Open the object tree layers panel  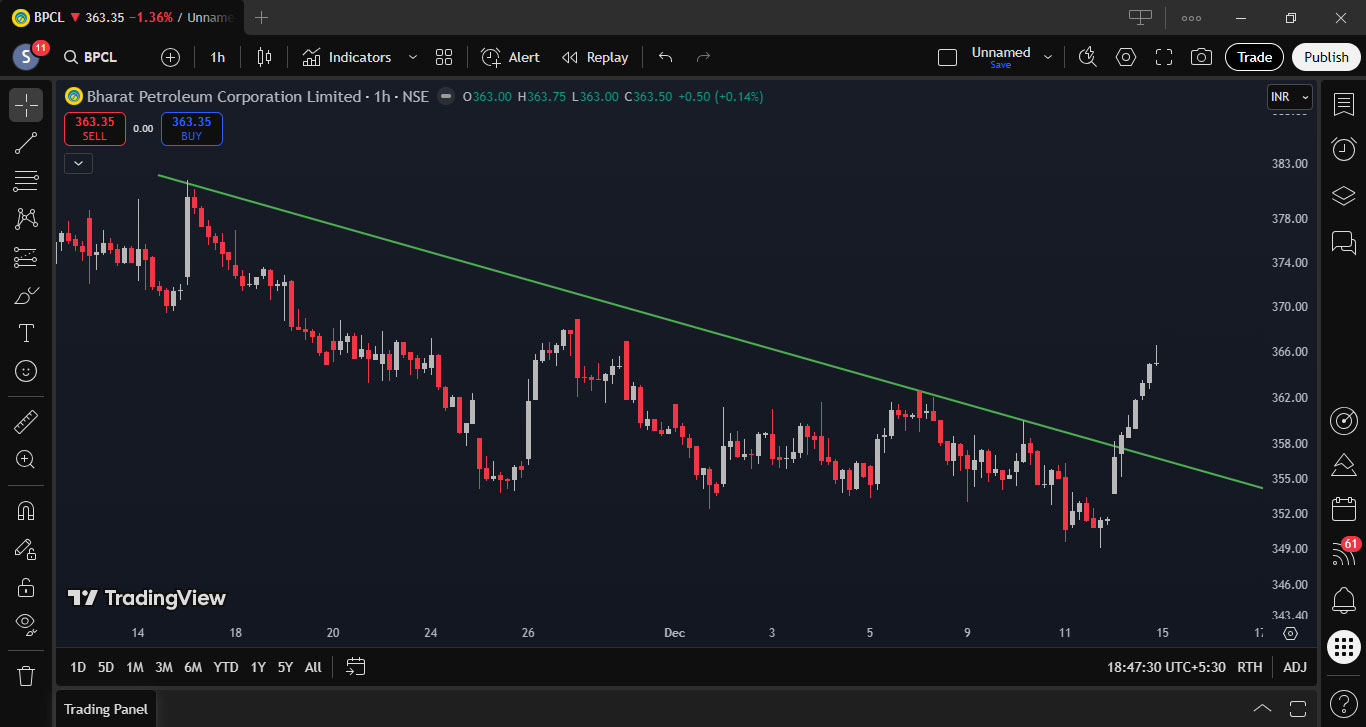coord(1344,195)
